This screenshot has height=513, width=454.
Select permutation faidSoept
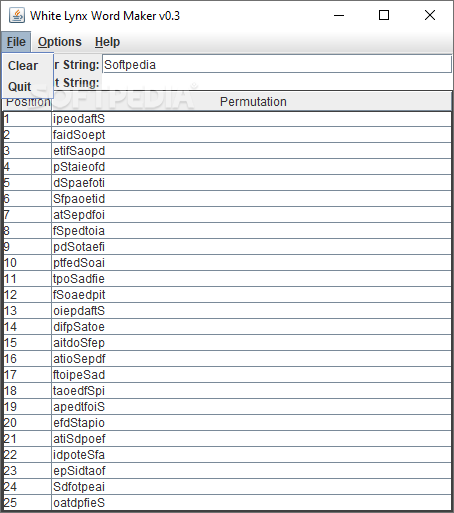pyautogui.click(x=251, y=135)
